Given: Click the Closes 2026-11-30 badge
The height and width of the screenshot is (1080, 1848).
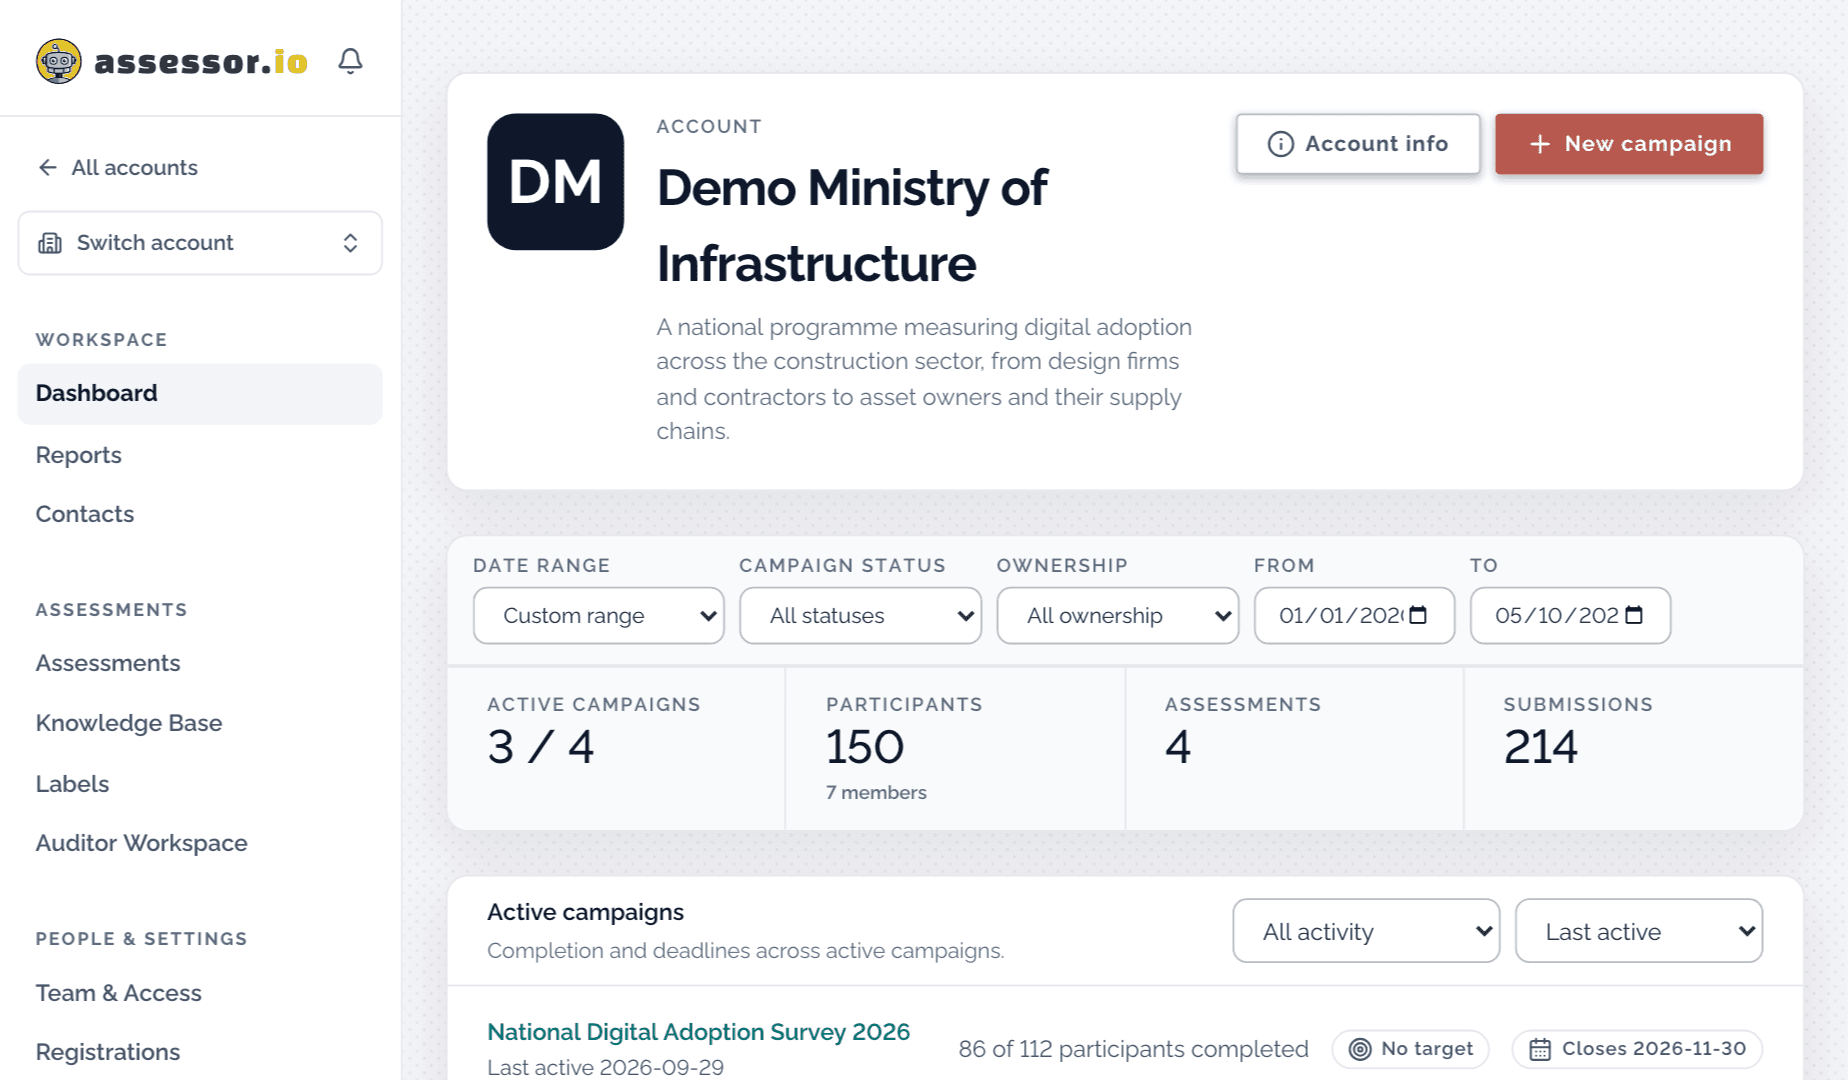Looking at the screenshot, I should click(x=1637, y=1049).
